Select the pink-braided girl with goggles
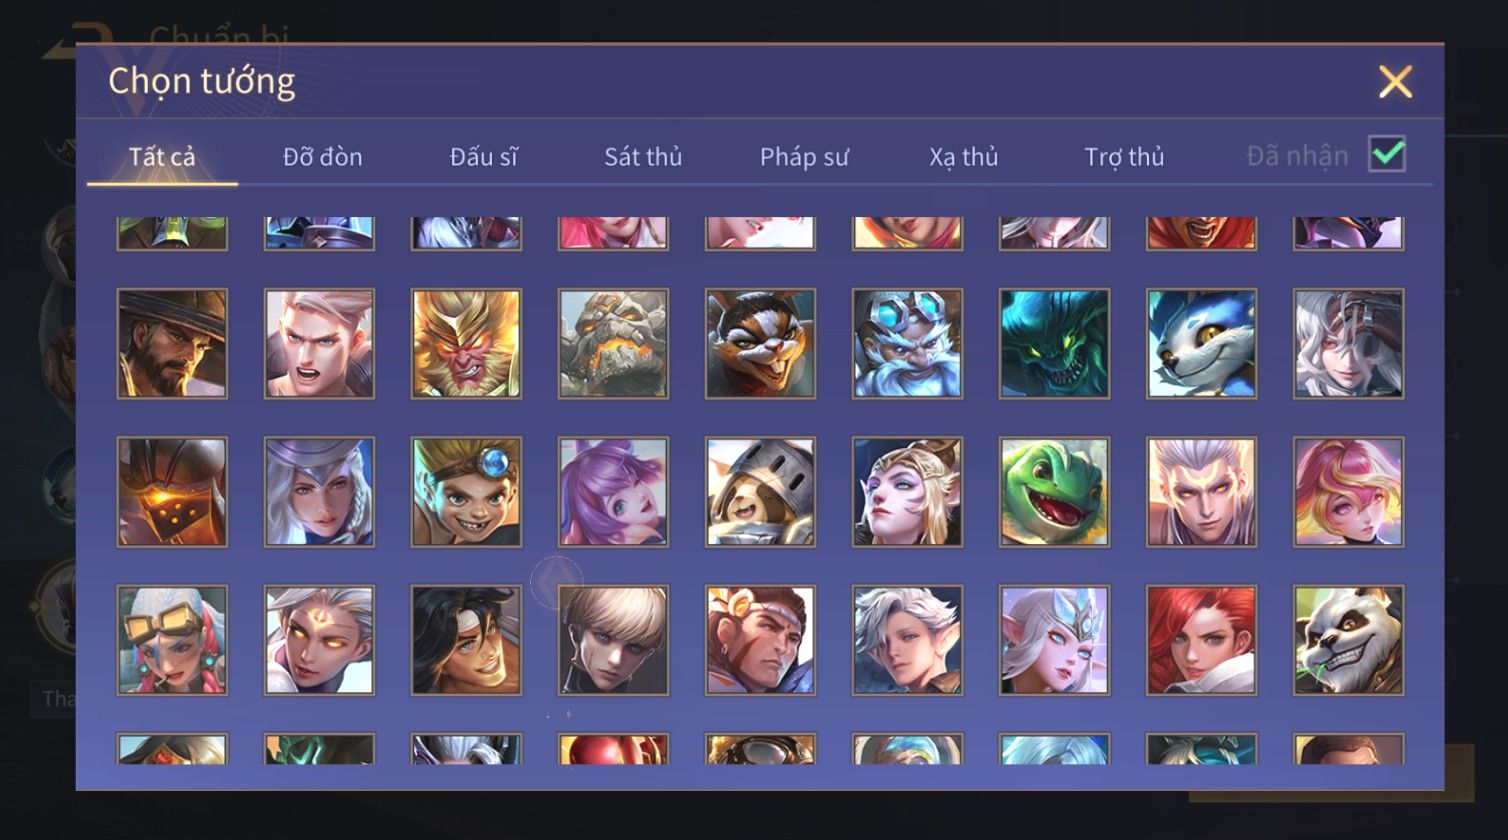 point(172,640)
